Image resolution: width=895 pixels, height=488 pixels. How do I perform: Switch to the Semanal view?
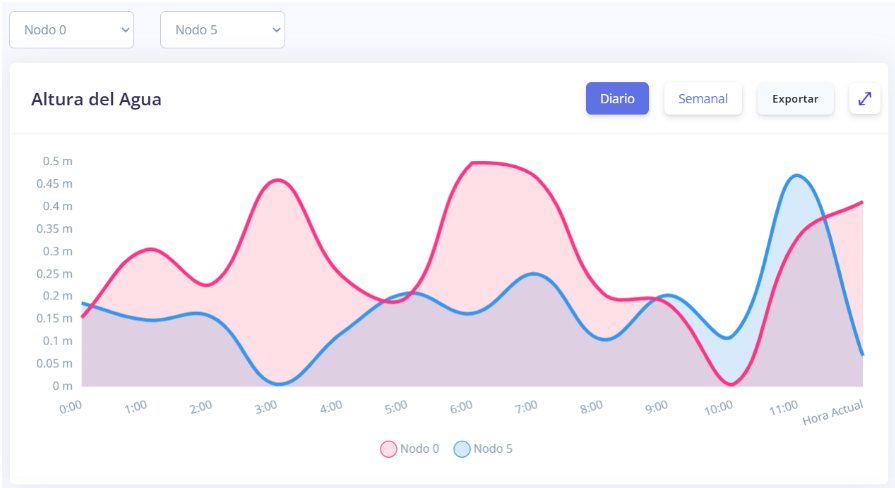(x=703, y=99)
